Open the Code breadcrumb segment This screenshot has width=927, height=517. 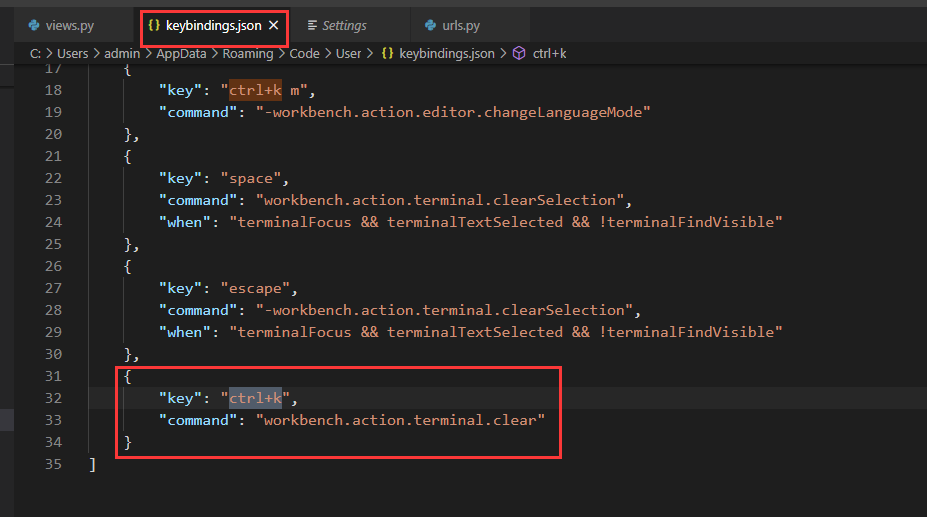coord(304,53)
